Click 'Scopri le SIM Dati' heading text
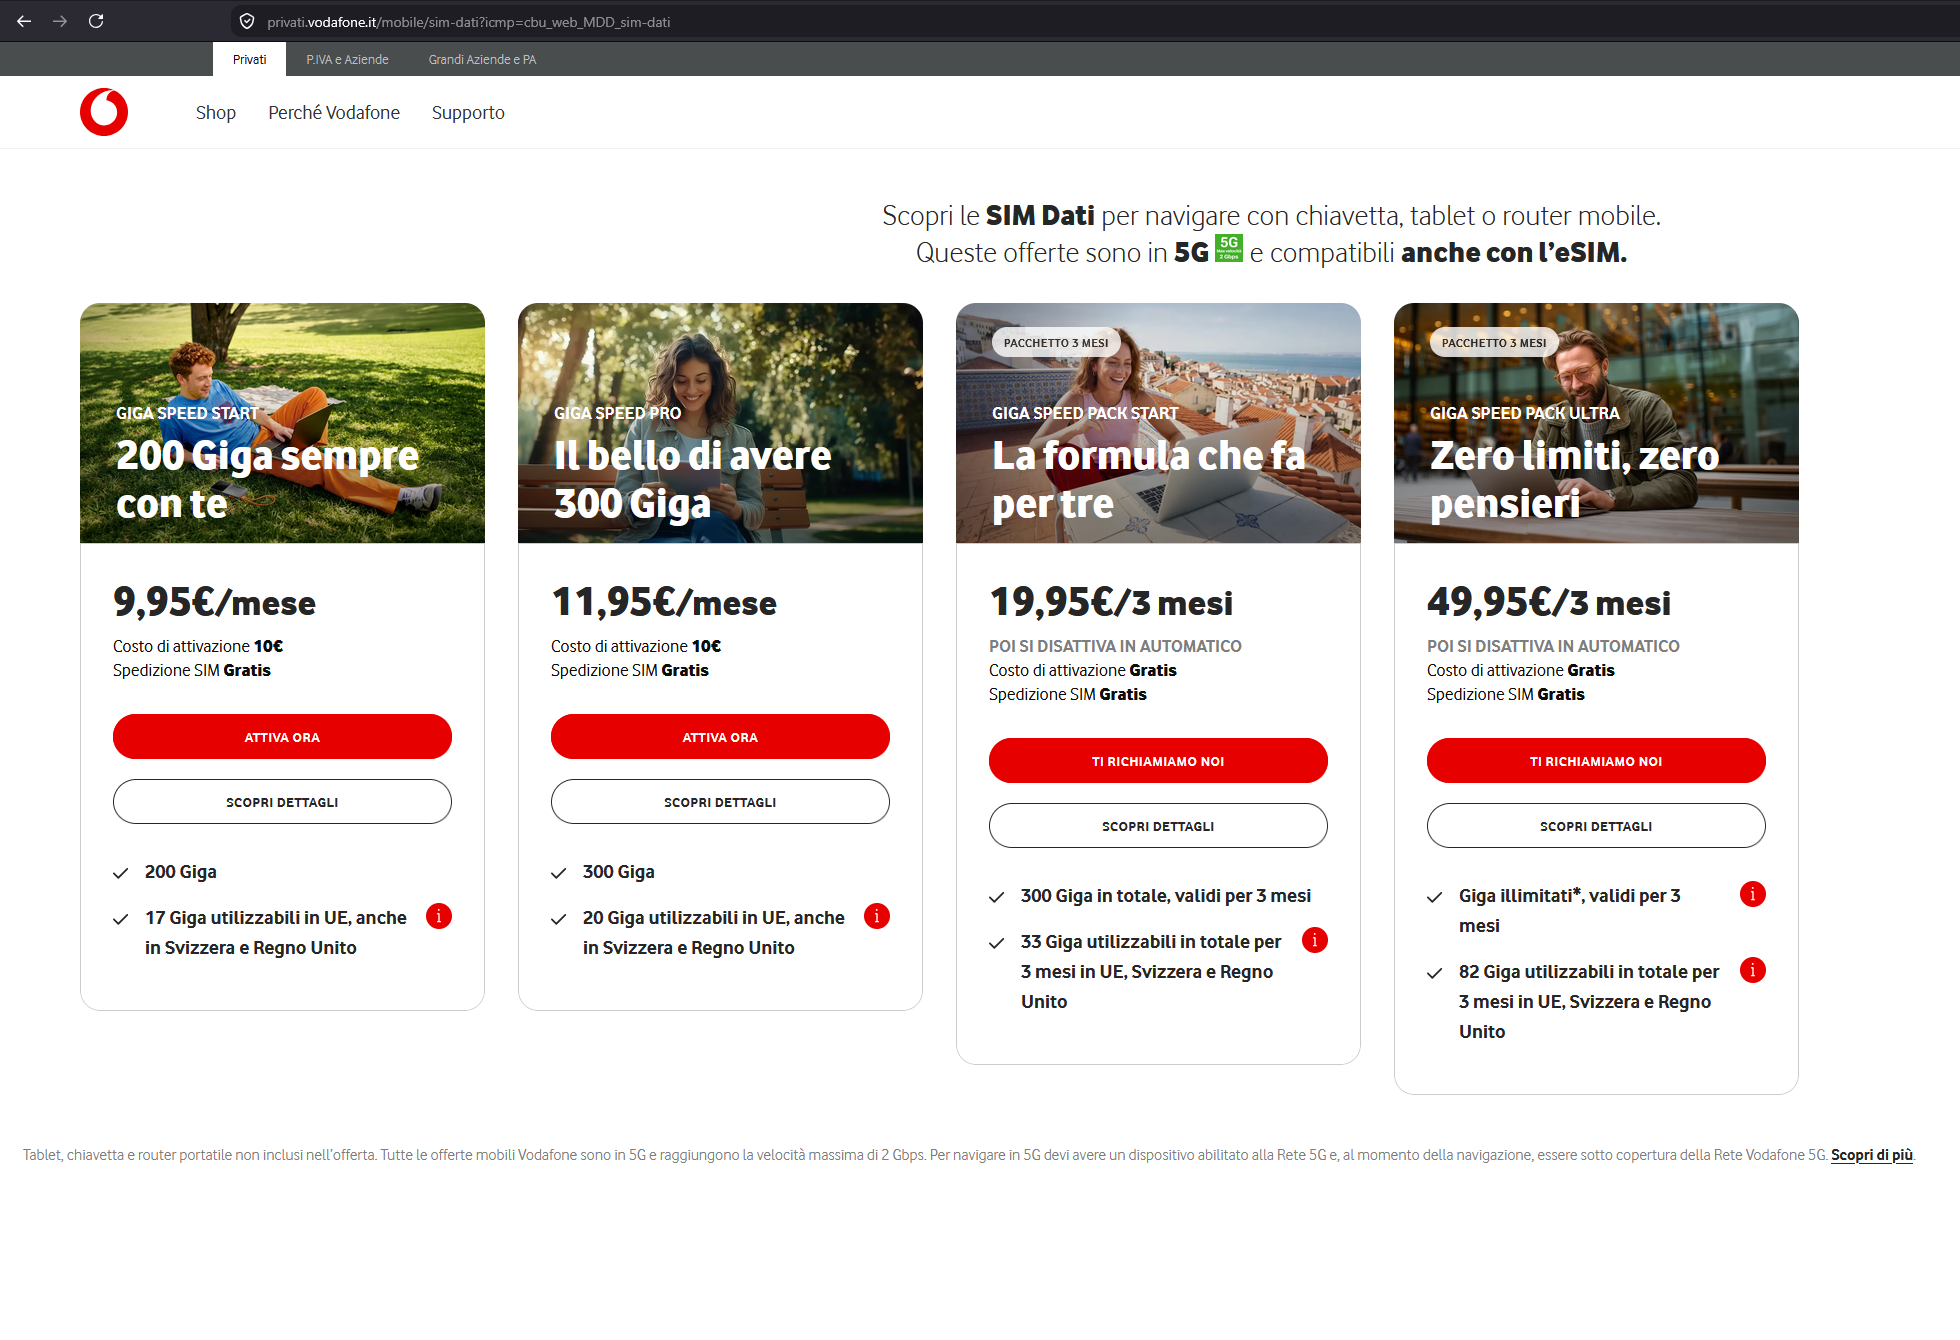 pos(988,216)
